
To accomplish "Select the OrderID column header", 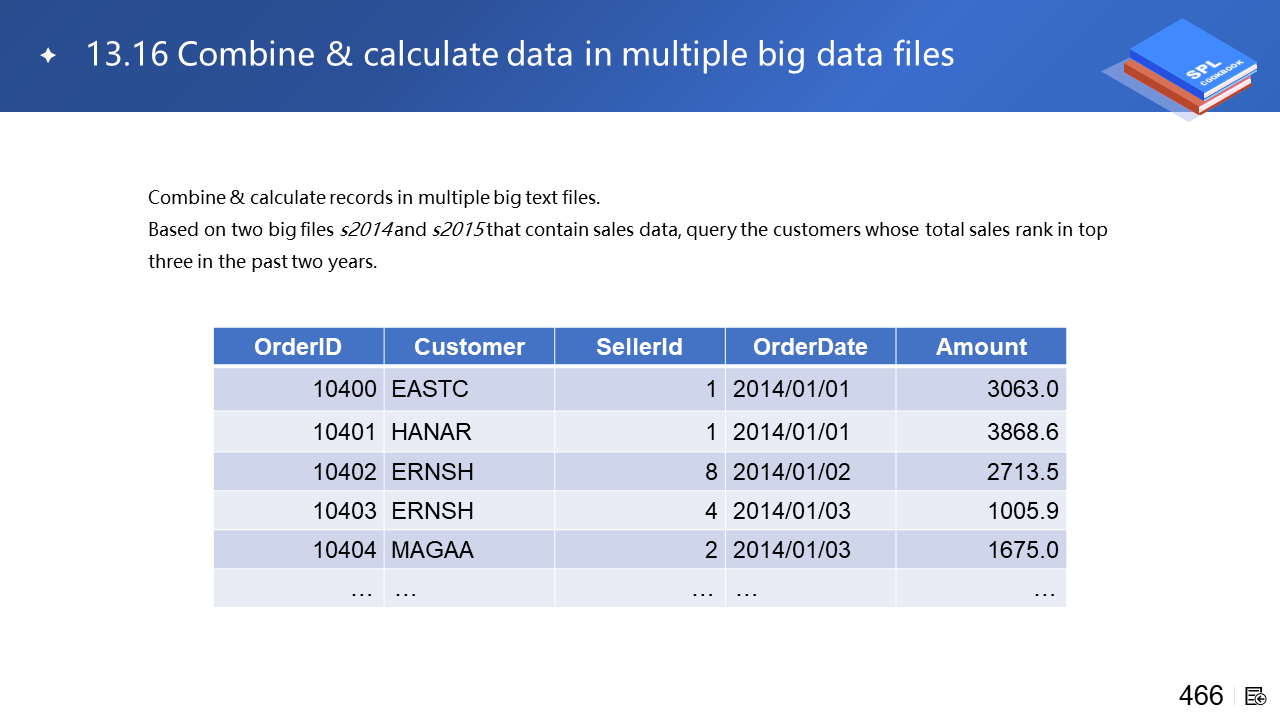I will click(x=298, y=347).
